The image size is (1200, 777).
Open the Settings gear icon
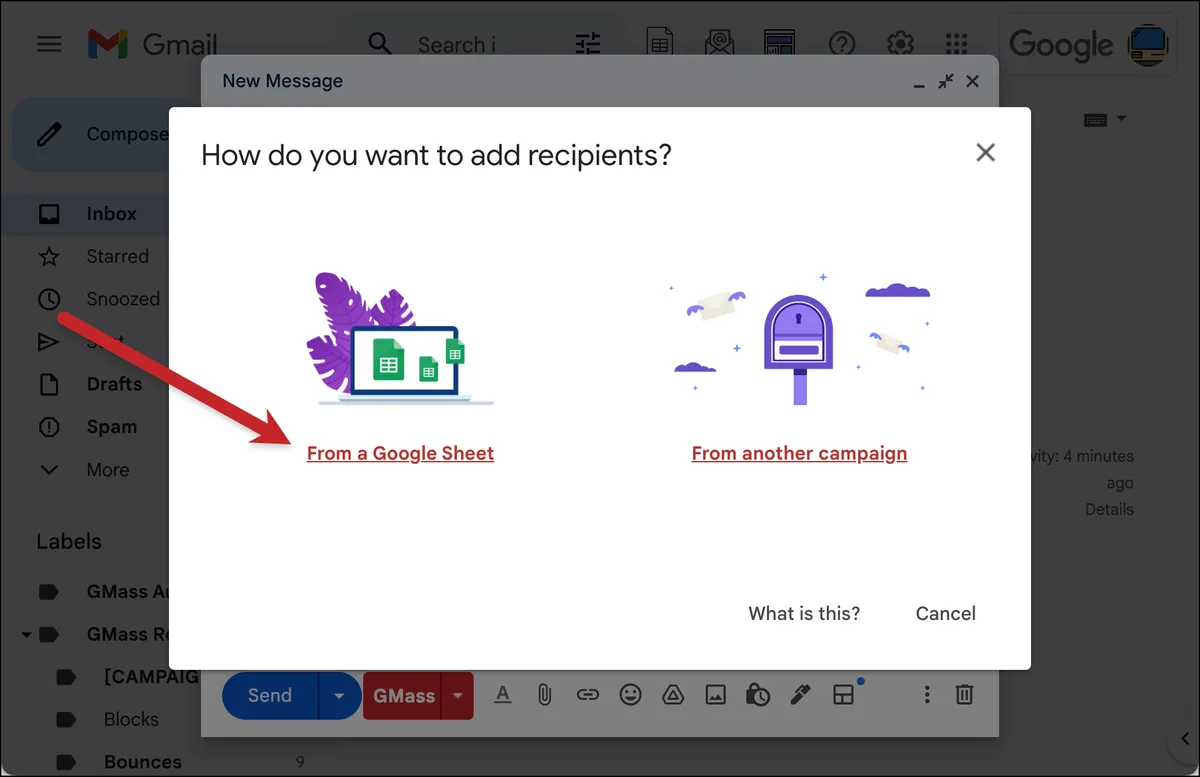pyautogui.click(x=901, y=44)
